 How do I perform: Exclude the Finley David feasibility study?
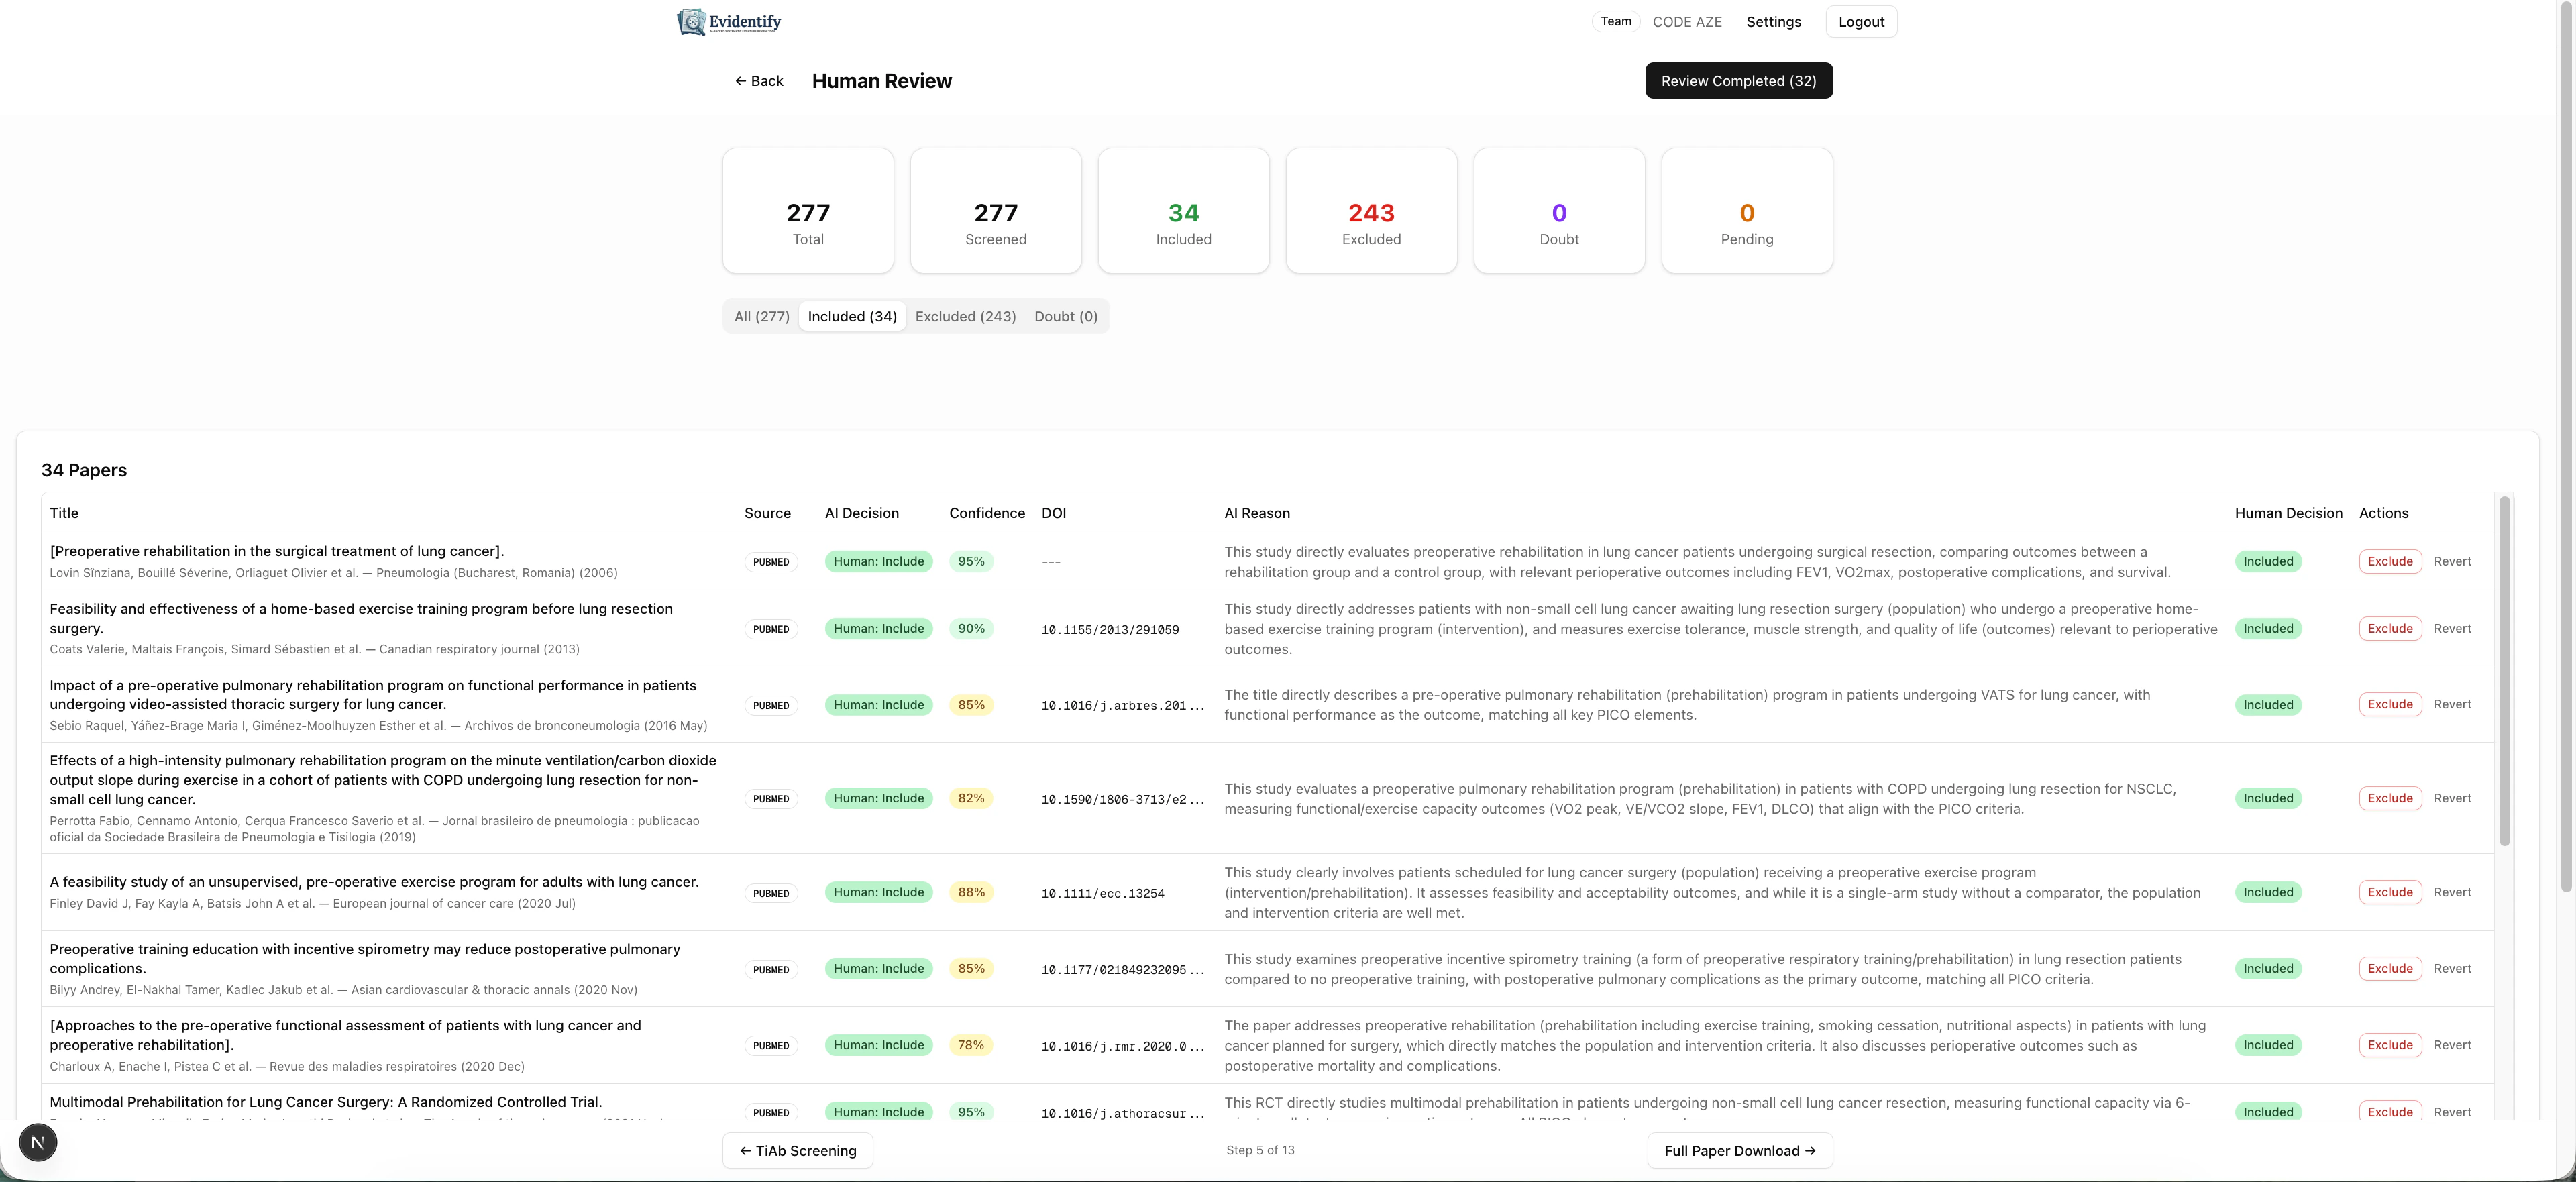pos(2390,892)
